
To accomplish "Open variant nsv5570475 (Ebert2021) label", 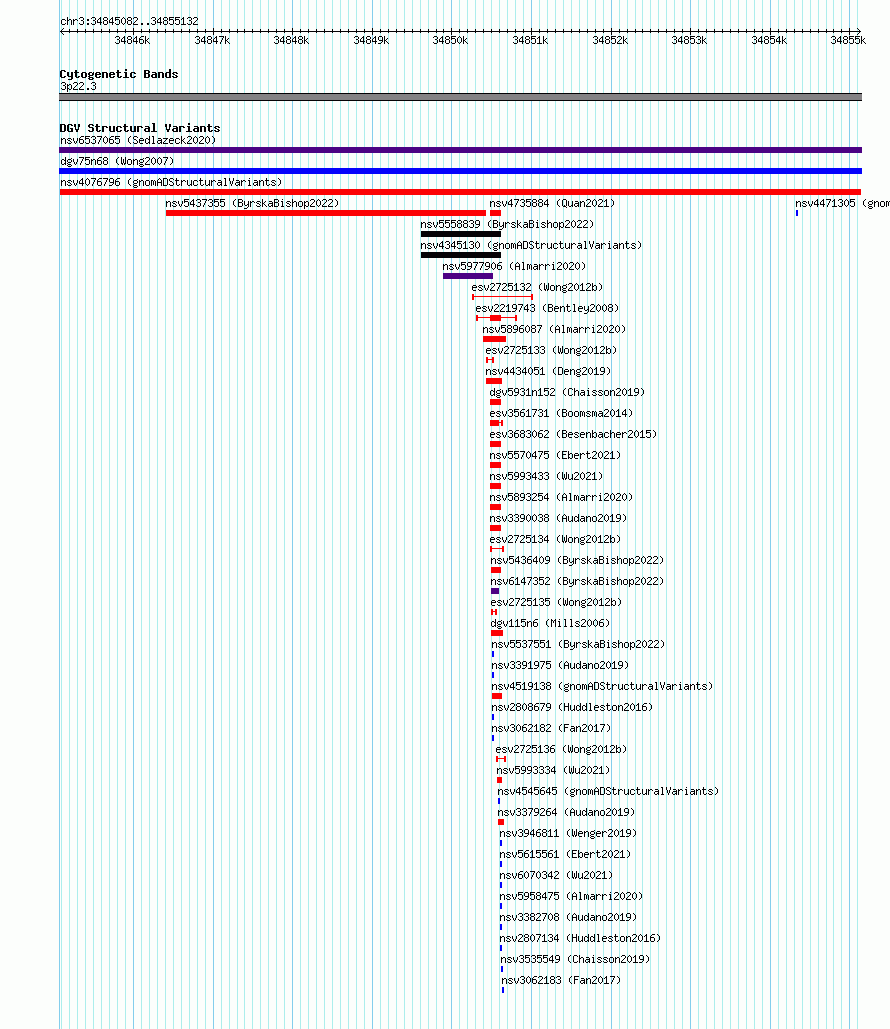I will 555,455.
